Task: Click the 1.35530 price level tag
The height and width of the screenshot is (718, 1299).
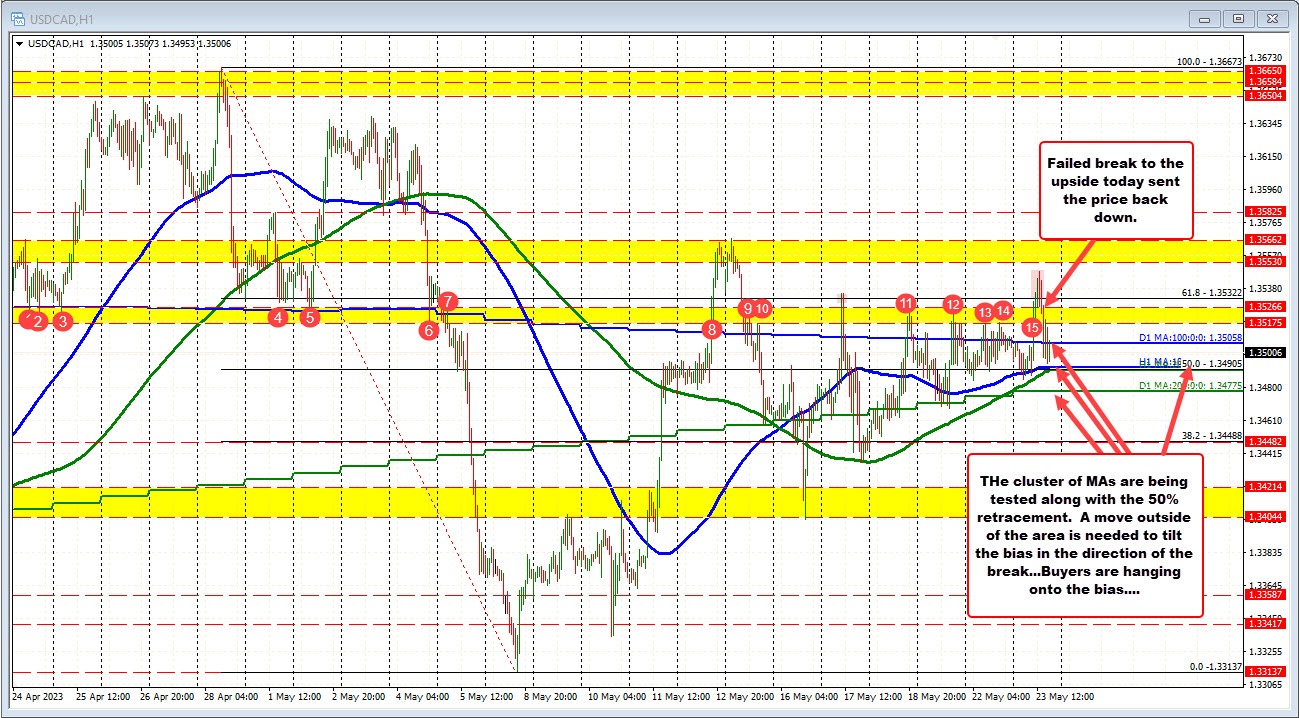Action: [1265, 262]
